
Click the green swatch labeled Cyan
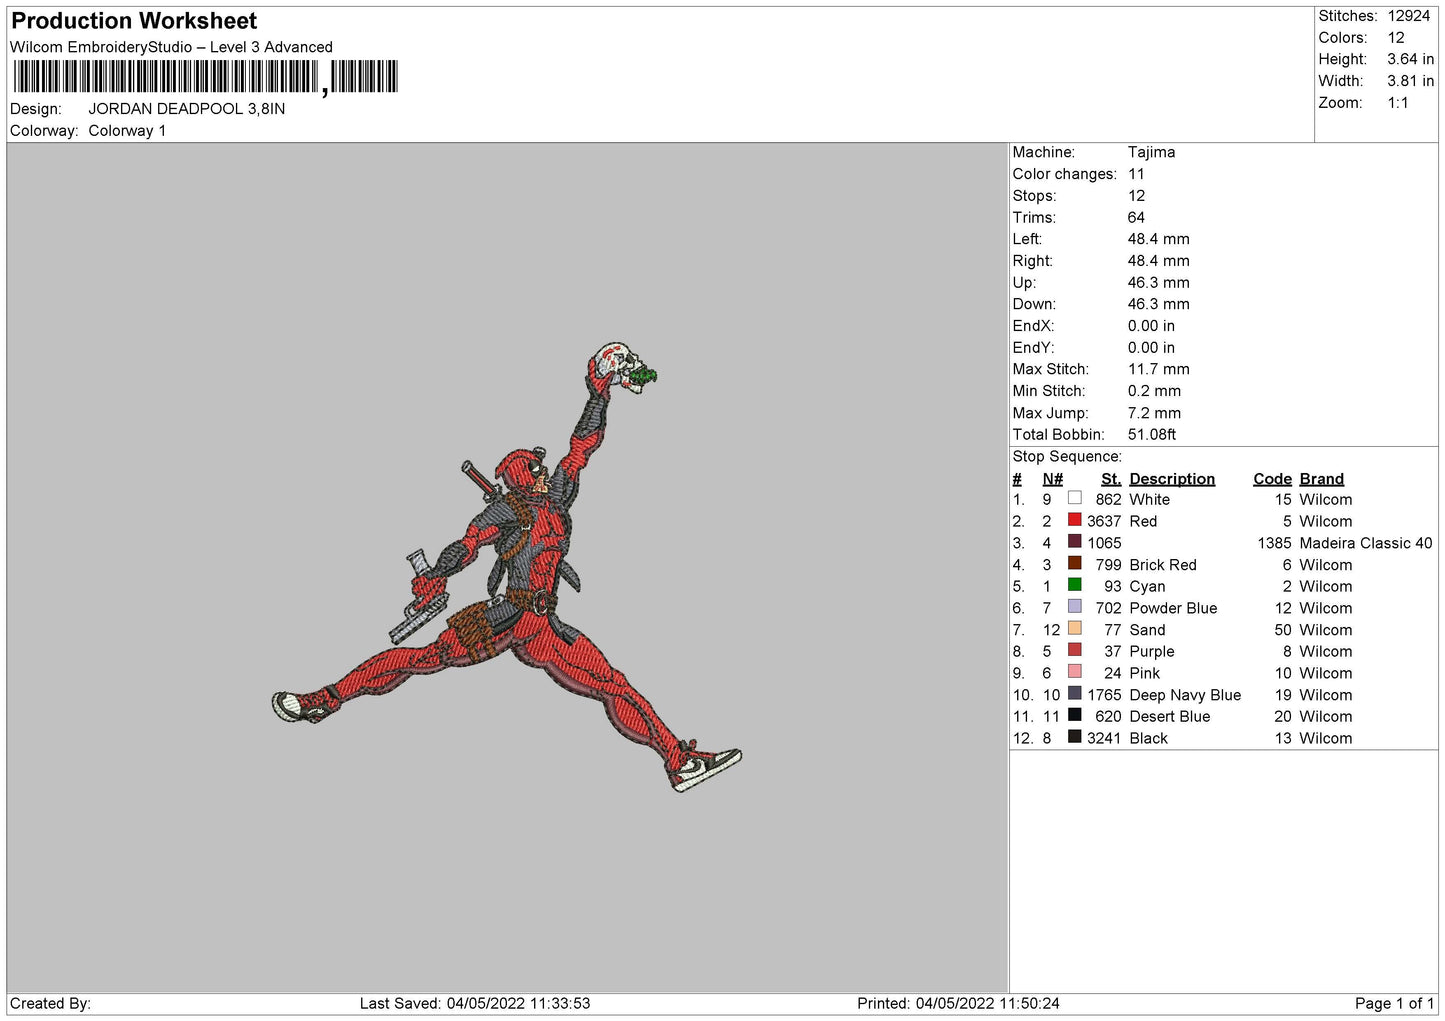pyautogui.click(x=1074, y=585)
